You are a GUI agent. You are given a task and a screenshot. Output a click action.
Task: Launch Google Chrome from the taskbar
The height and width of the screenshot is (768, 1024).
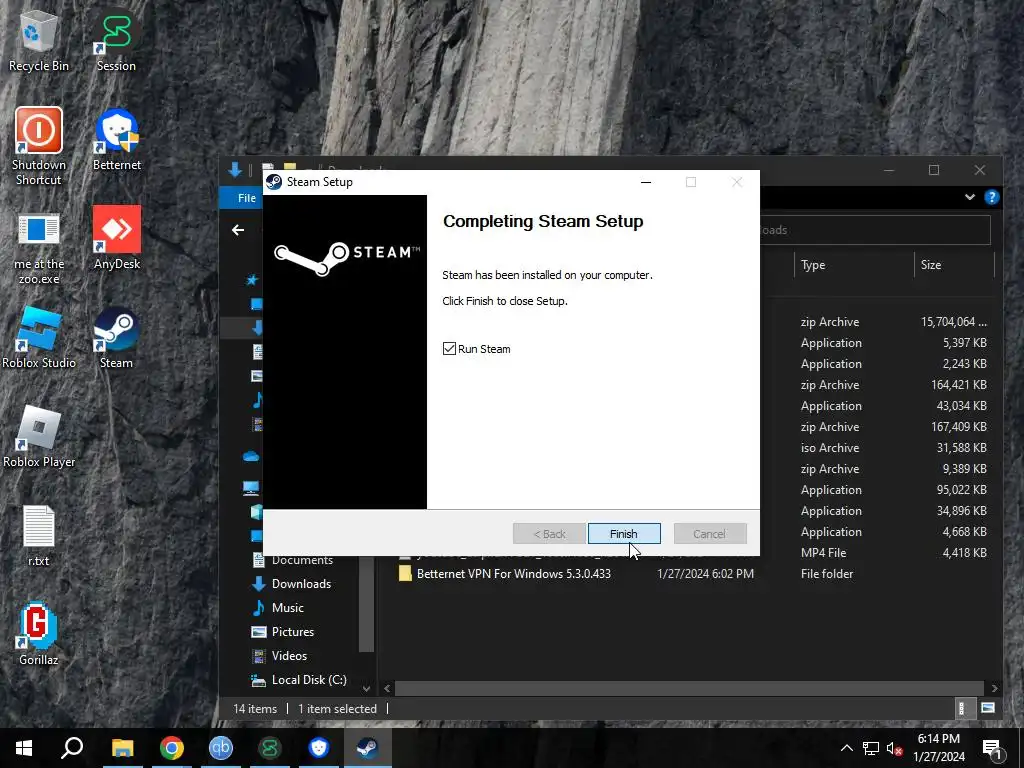(x=172, y=748)
